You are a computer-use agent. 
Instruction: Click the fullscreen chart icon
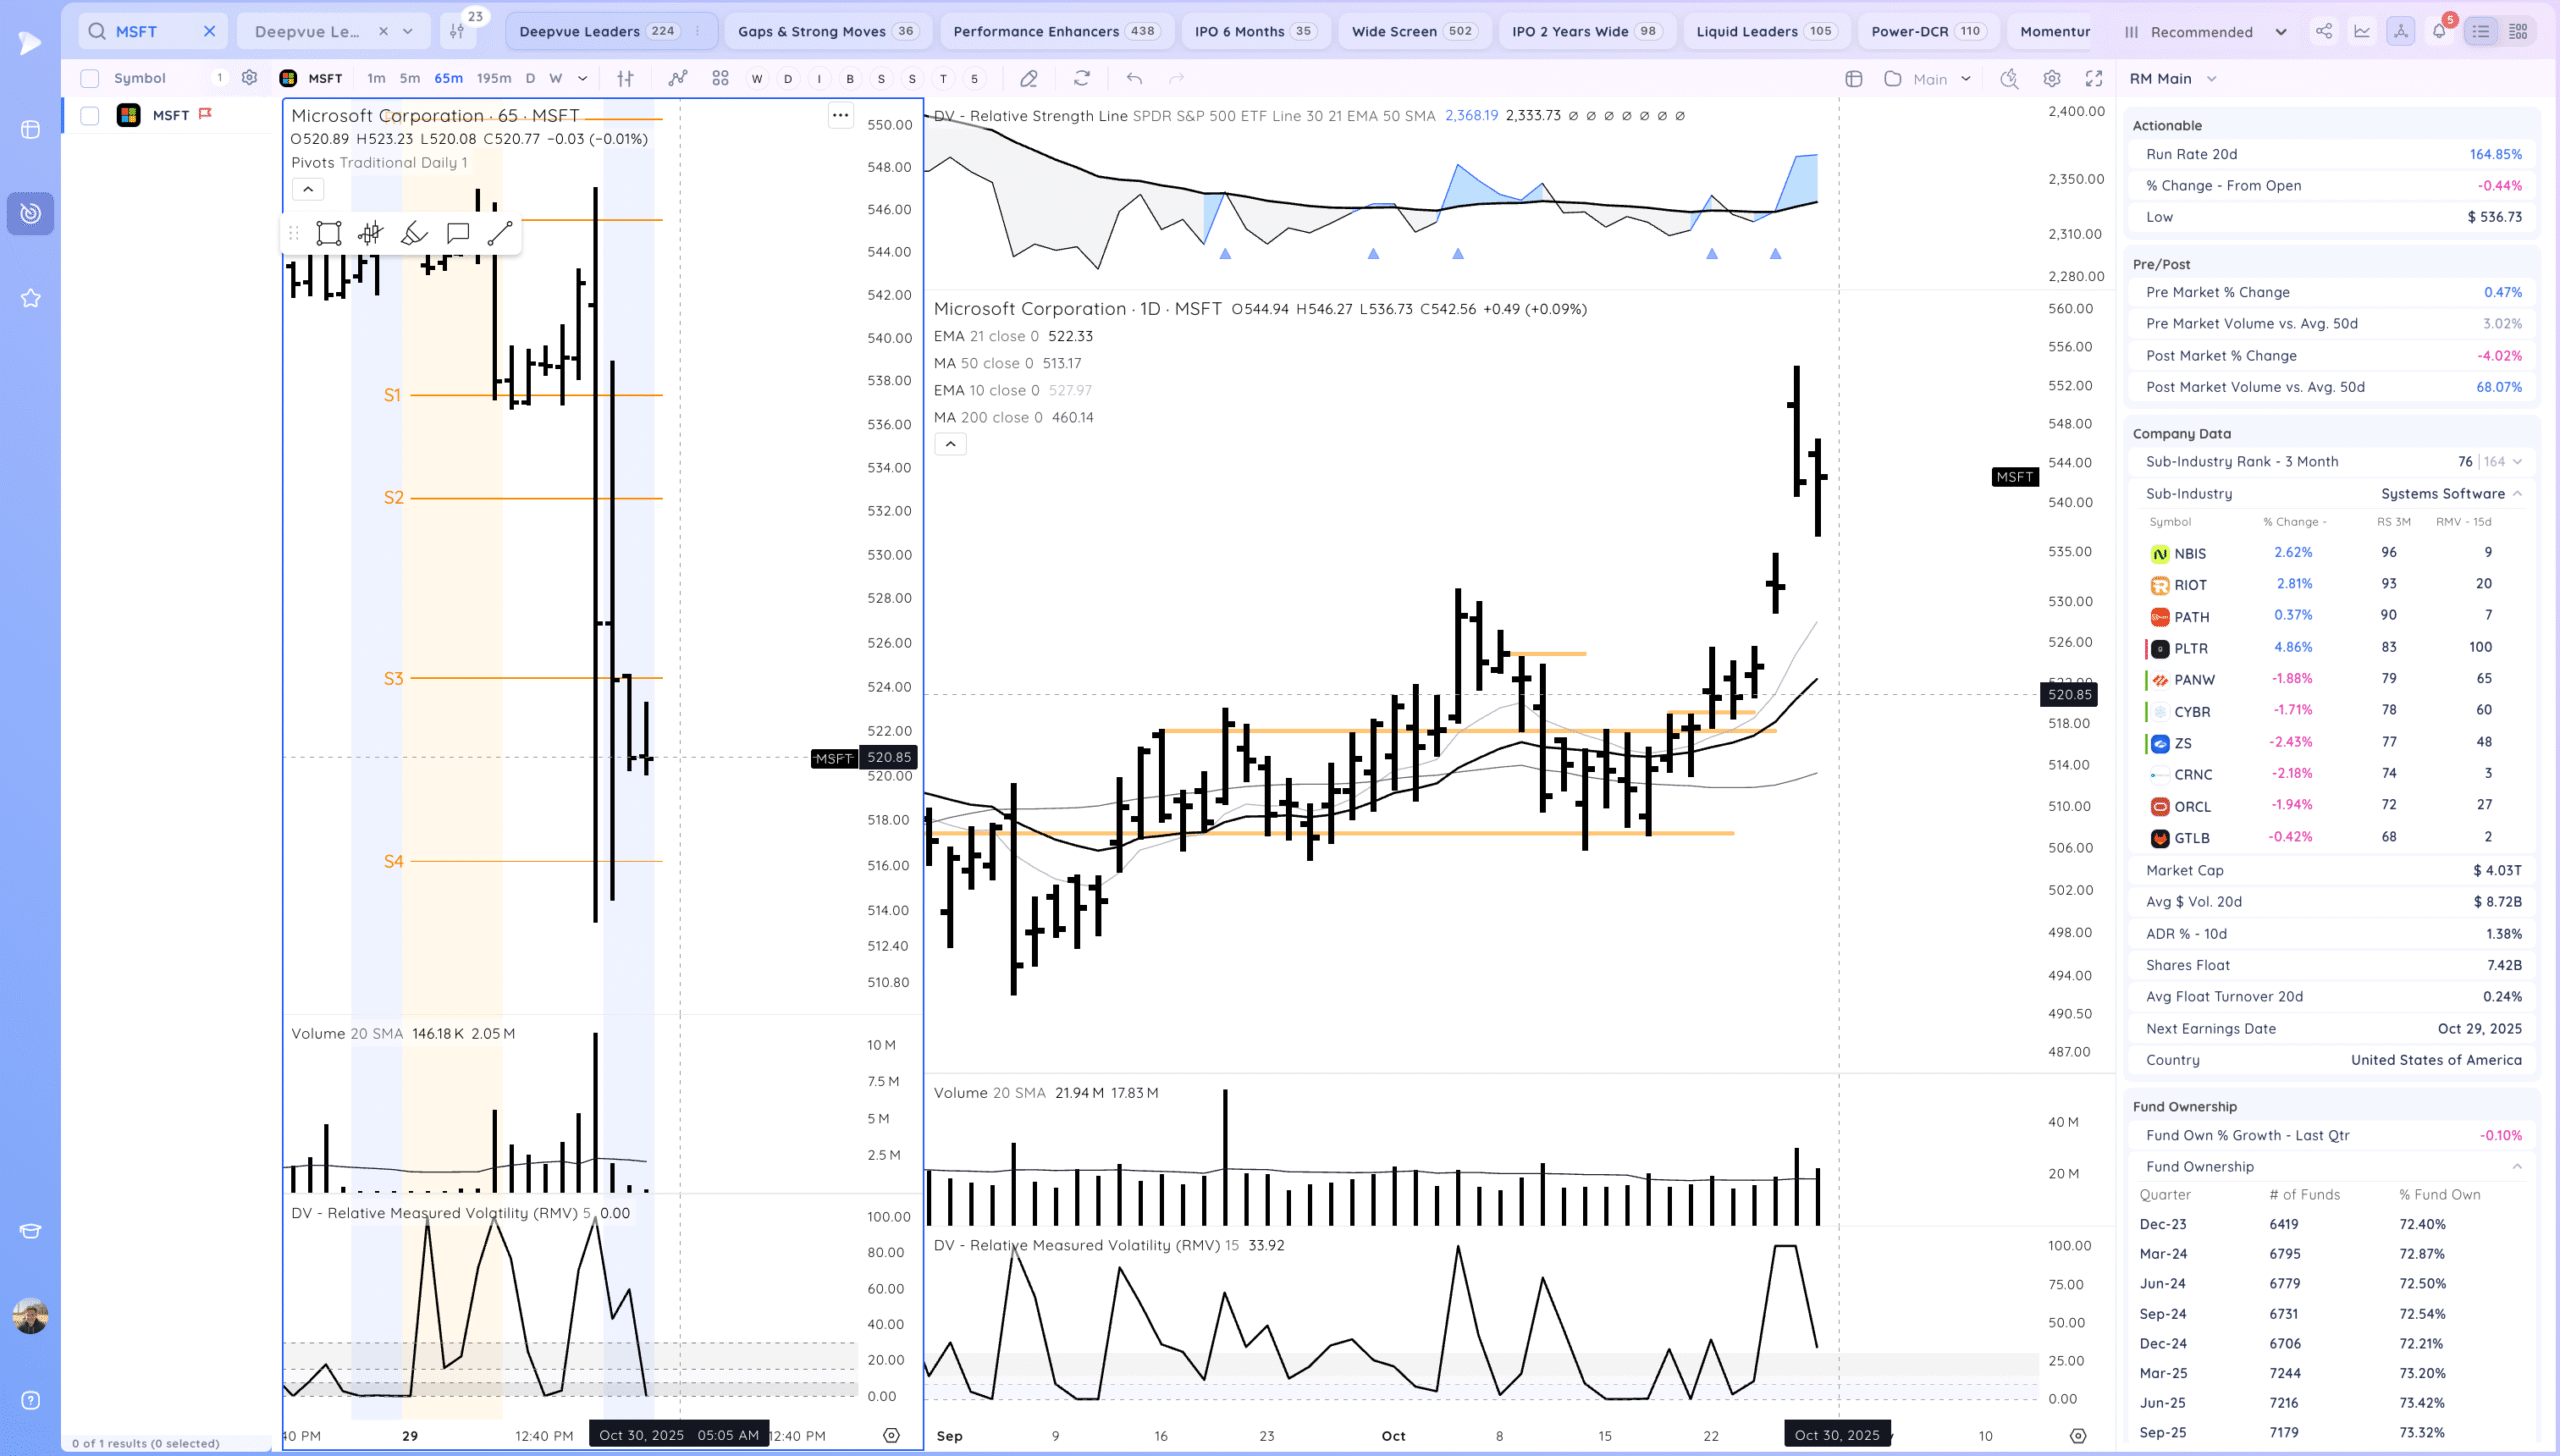[2093, 78]
